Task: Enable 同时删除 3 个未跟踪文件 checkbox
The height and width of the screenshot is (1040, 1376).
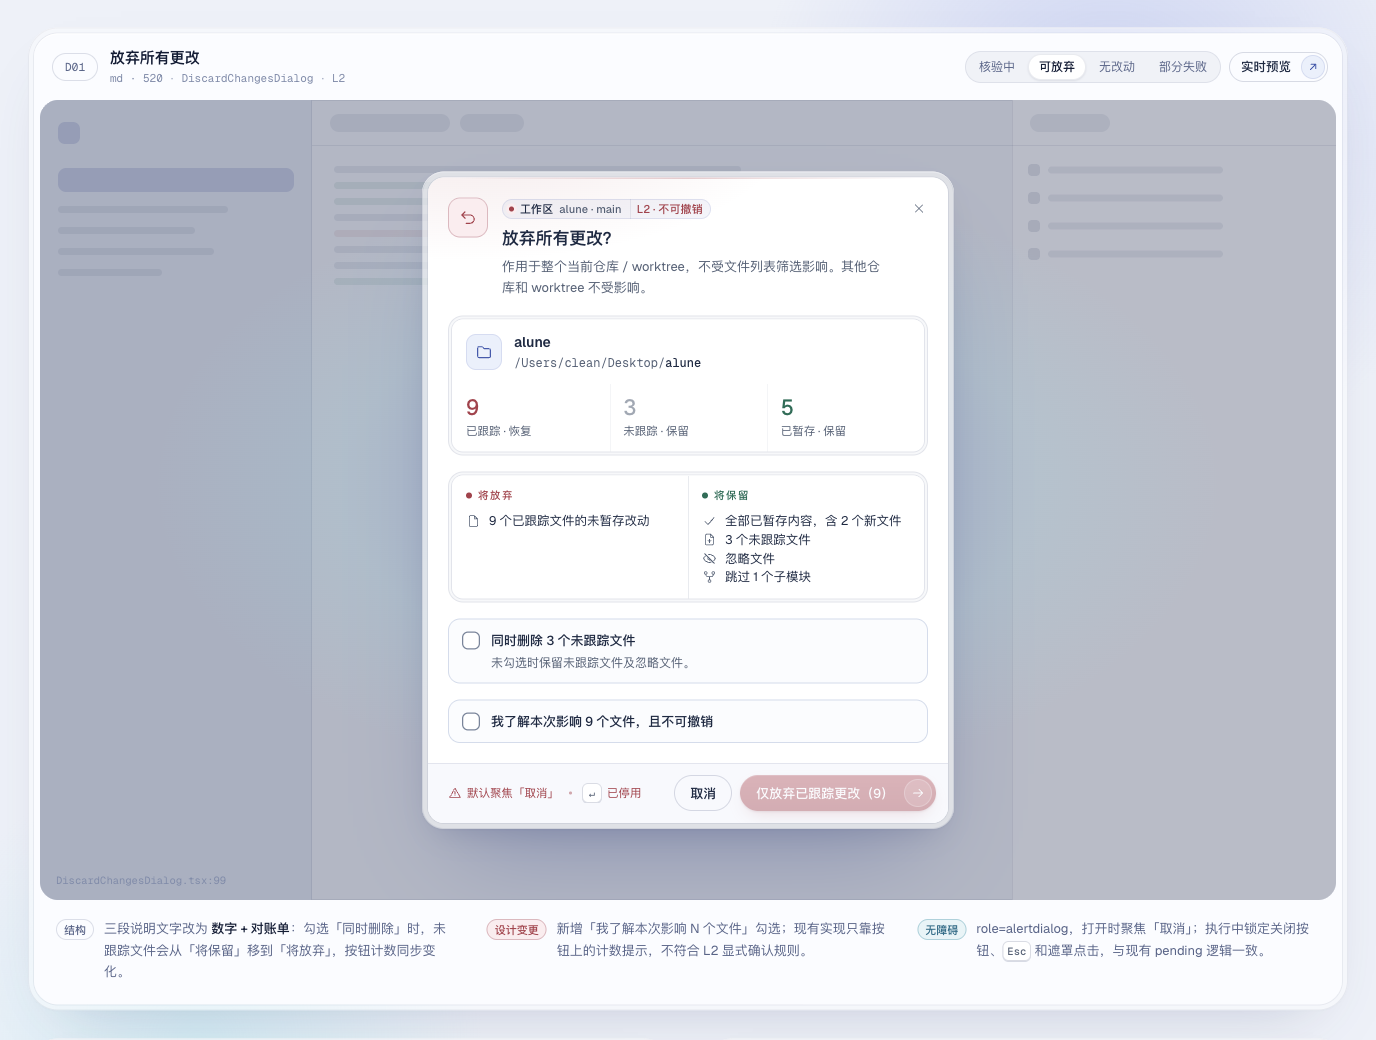Action: tap(471, 640)
